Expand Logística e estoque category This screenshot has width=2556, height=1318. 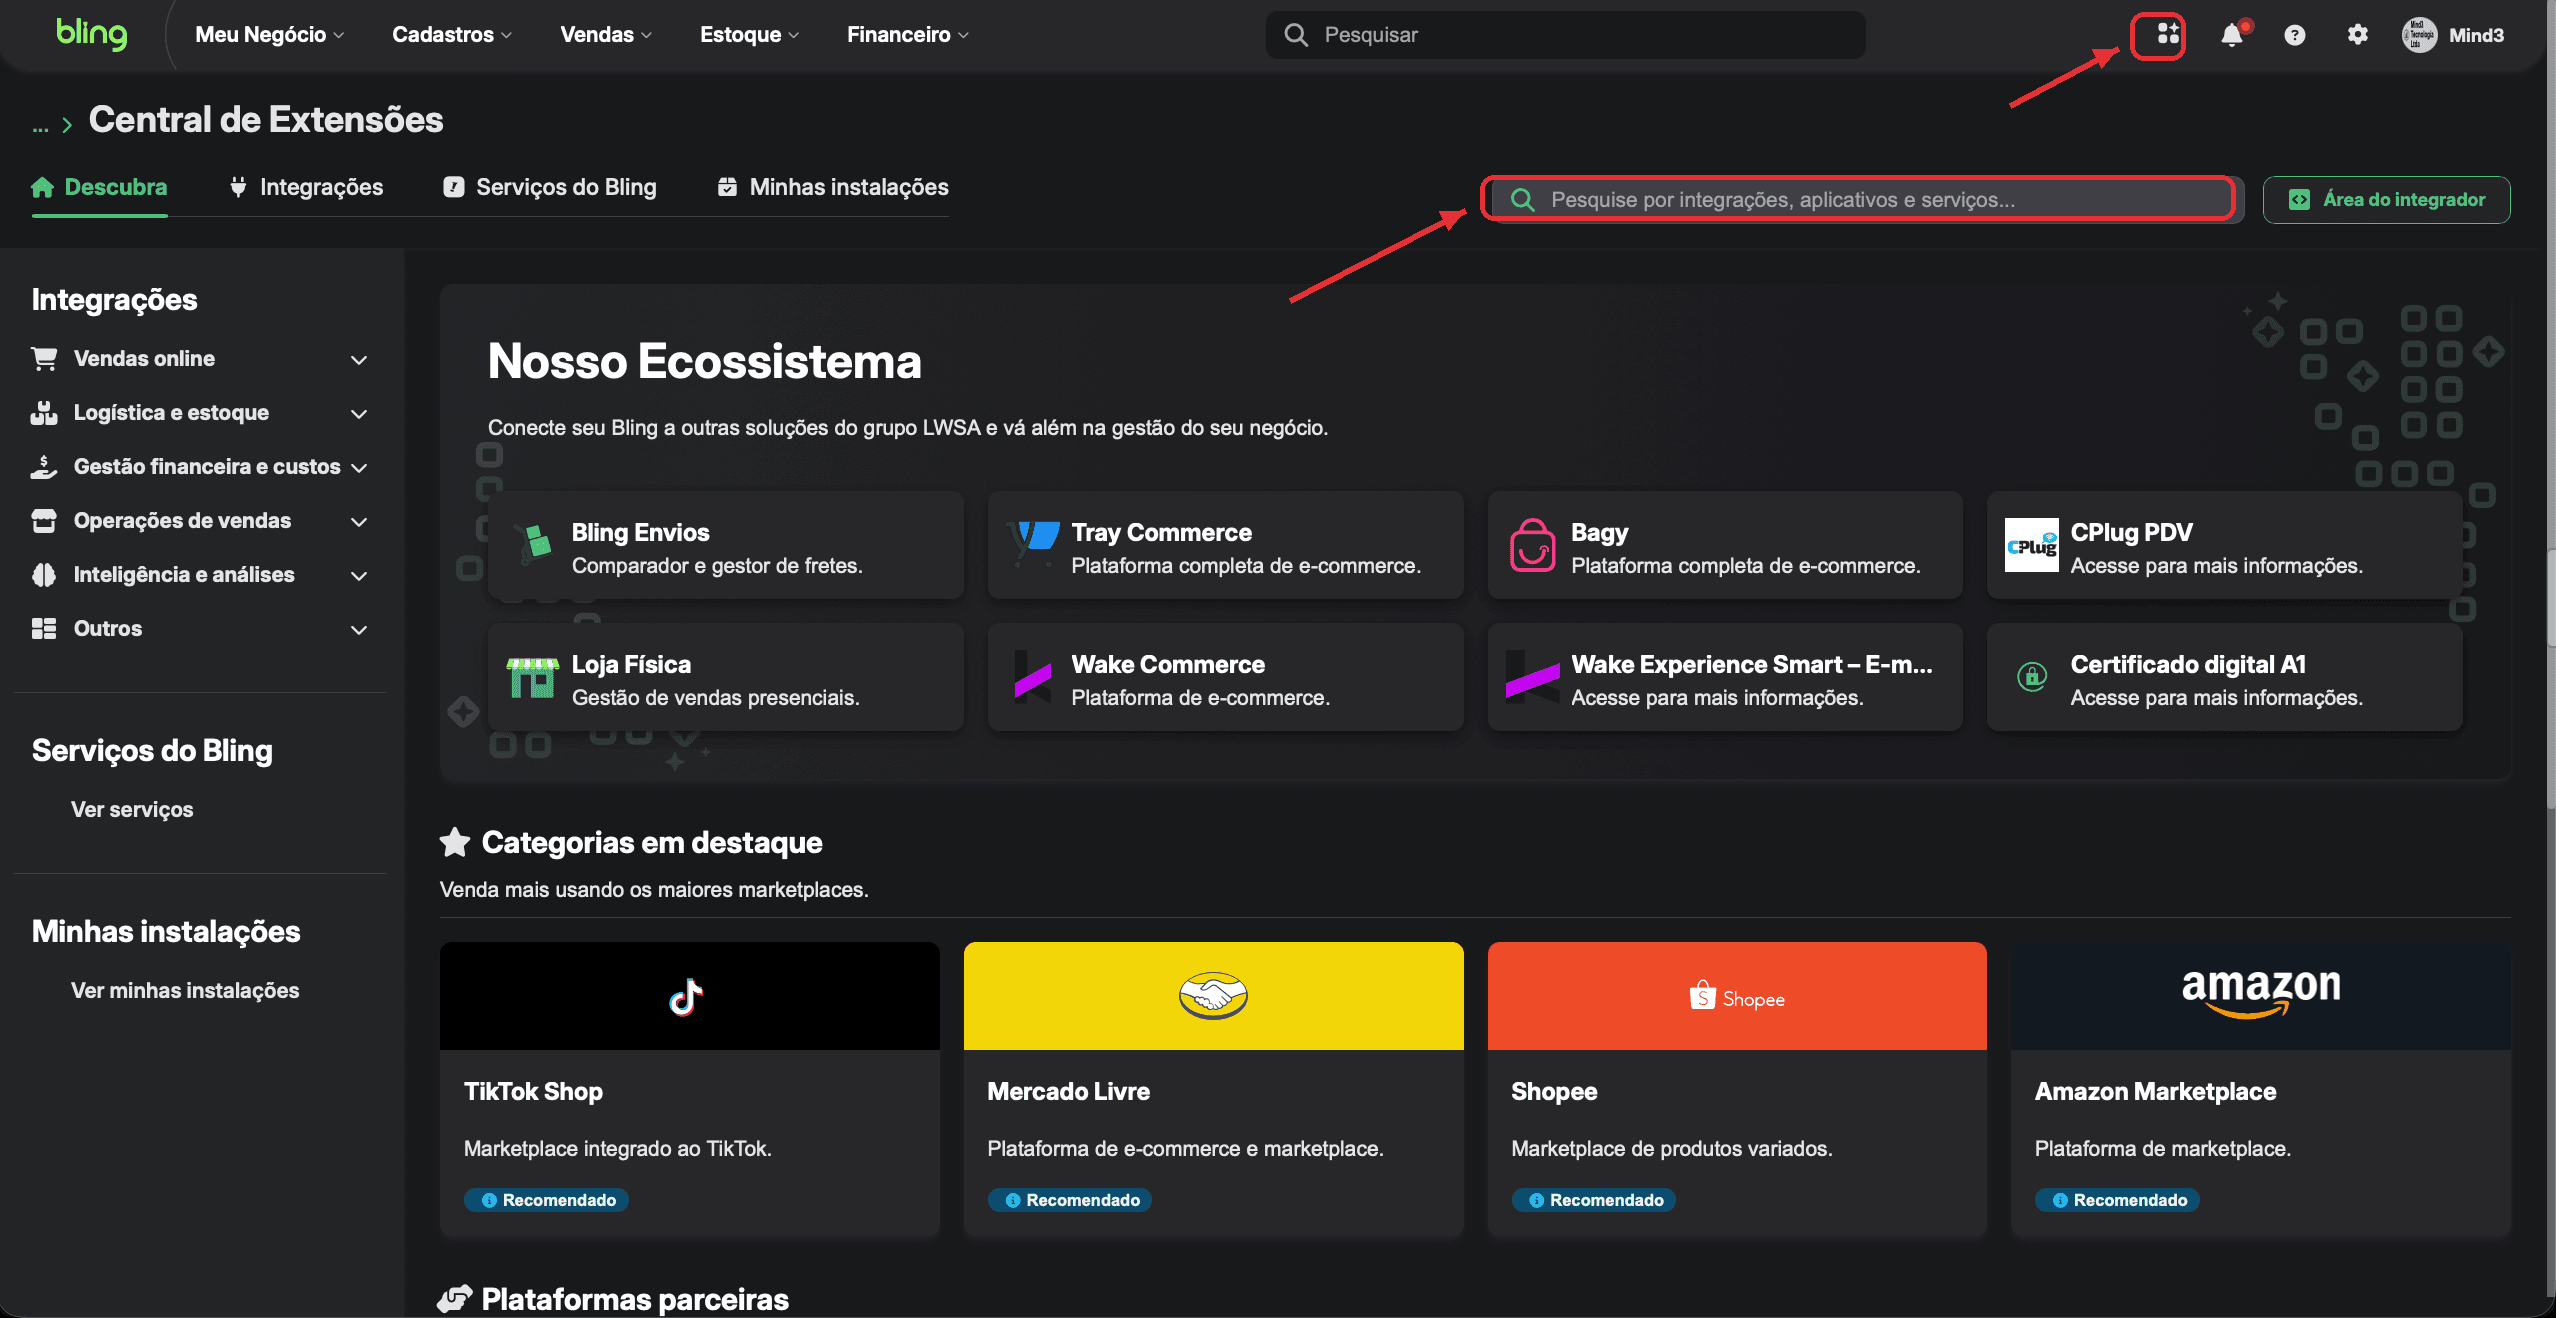200,413
